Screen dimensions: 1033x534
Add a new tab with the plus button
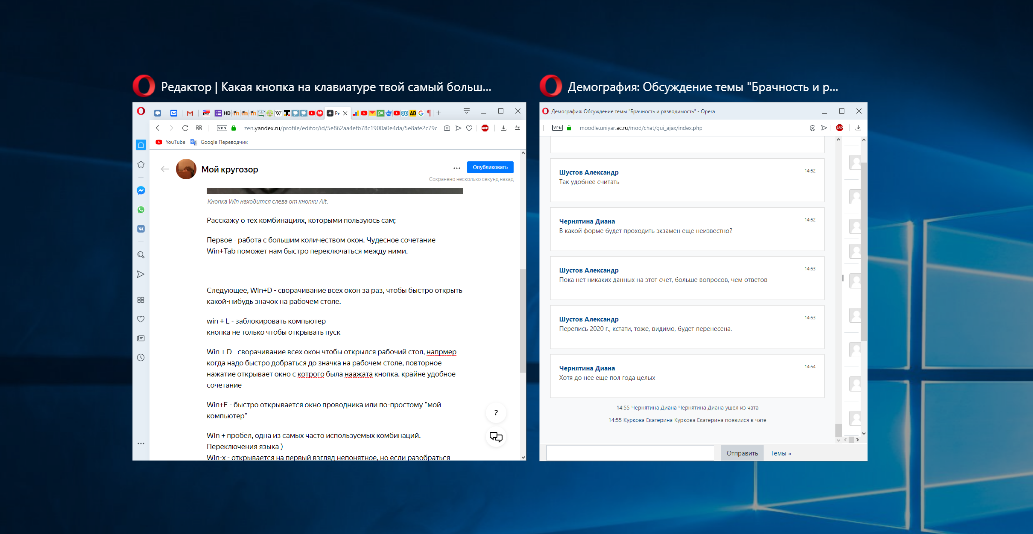tap(439, 113)
